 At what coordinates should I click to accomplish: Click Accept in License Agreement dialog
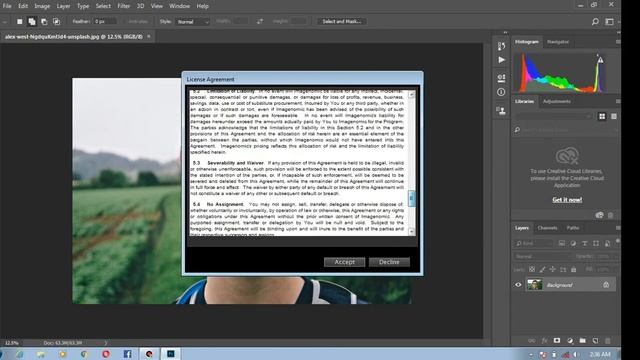[344, 262]
